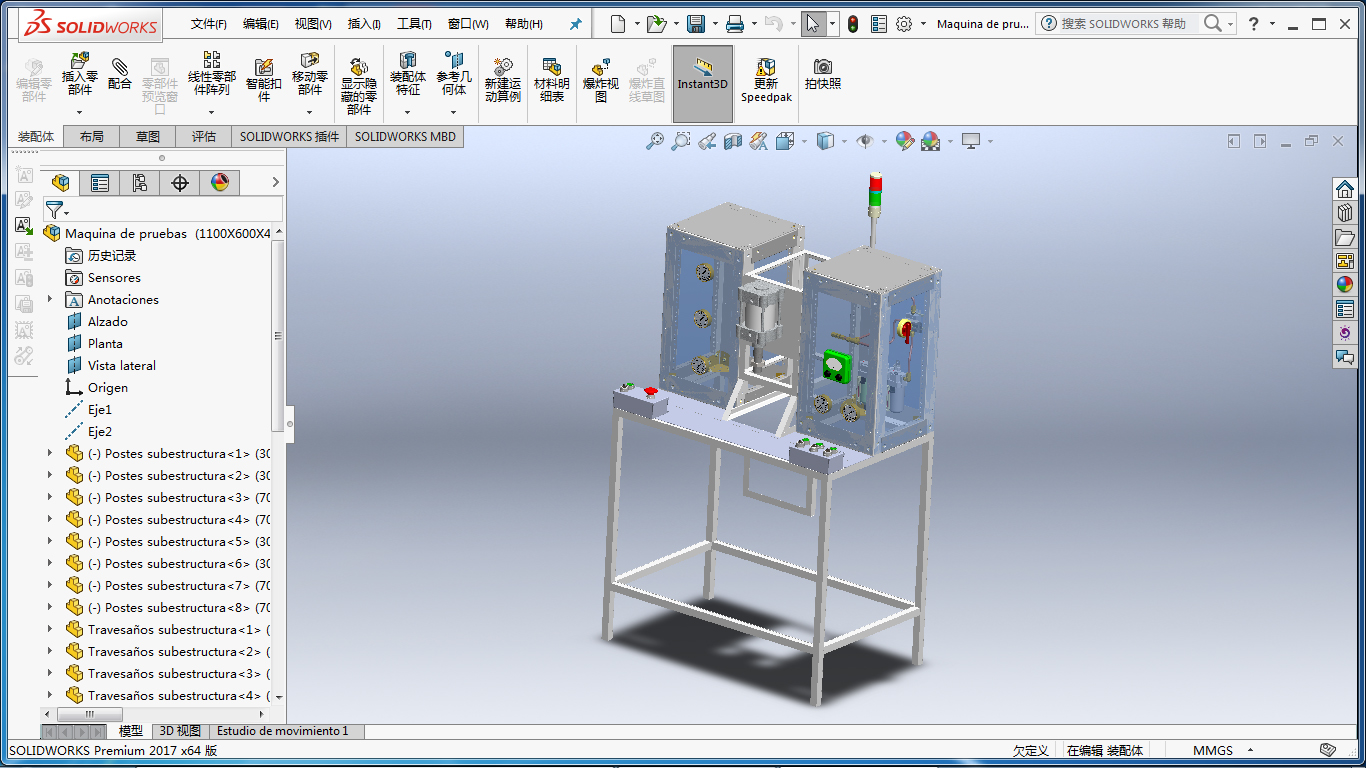Open SOLIDWORKS Resources home icon
The image size is (1366, 768).
click(x=1345, y=188)
